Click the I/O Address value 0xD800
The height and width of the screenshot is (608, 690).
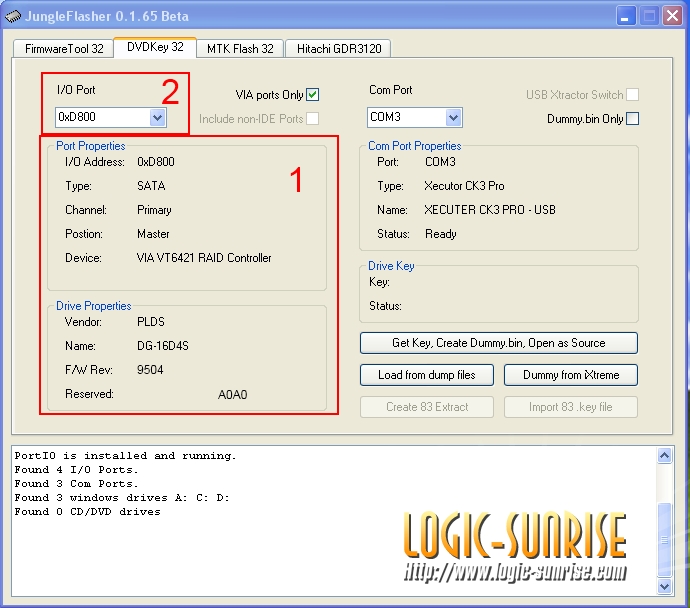tap(156, 162)
